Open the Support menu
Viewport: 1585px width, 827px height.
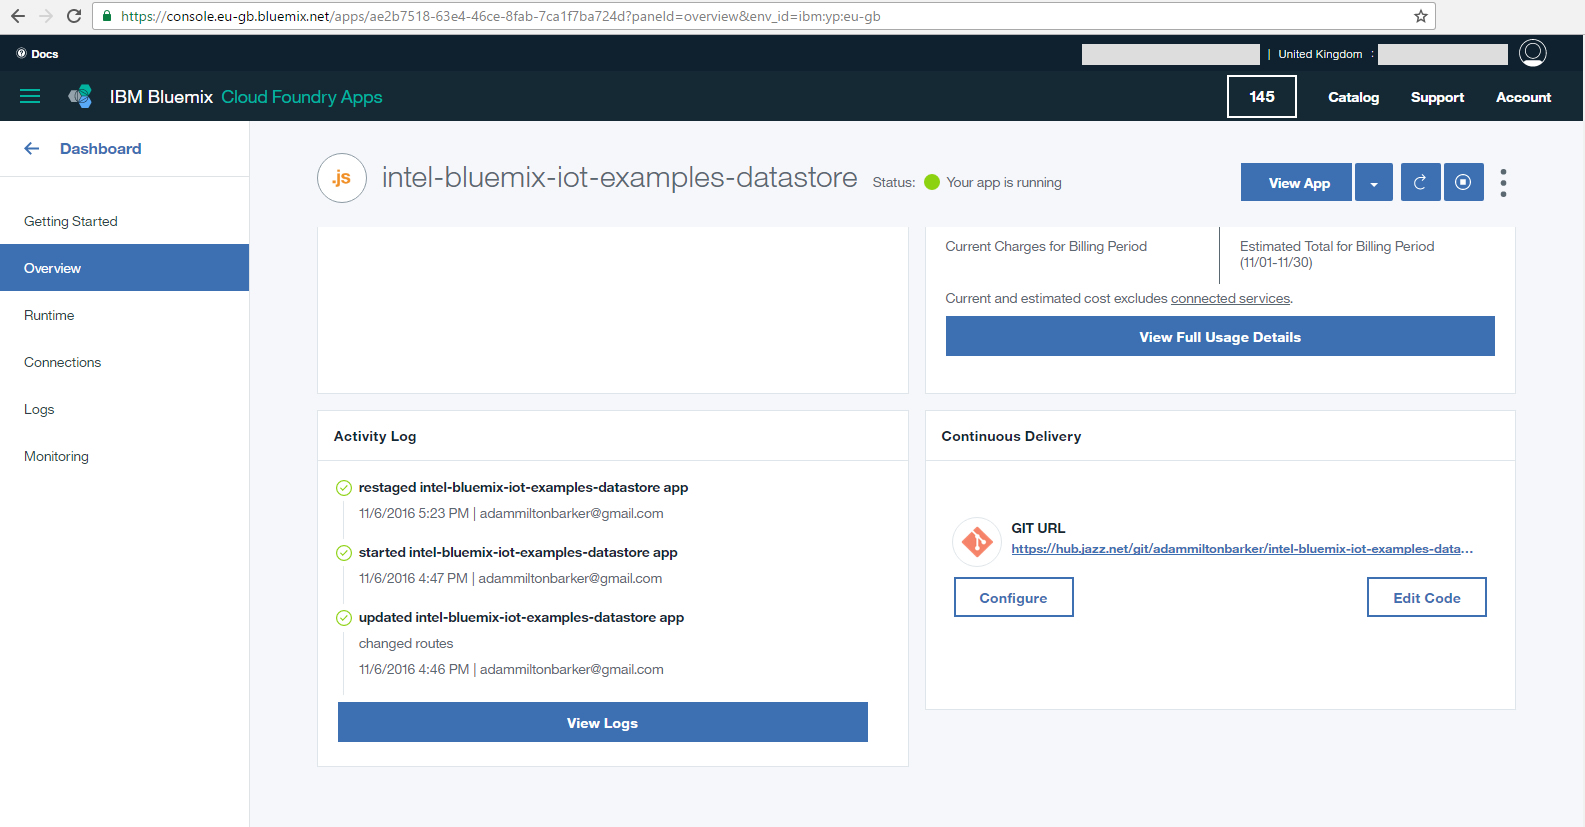click(x=1437, y=97)
